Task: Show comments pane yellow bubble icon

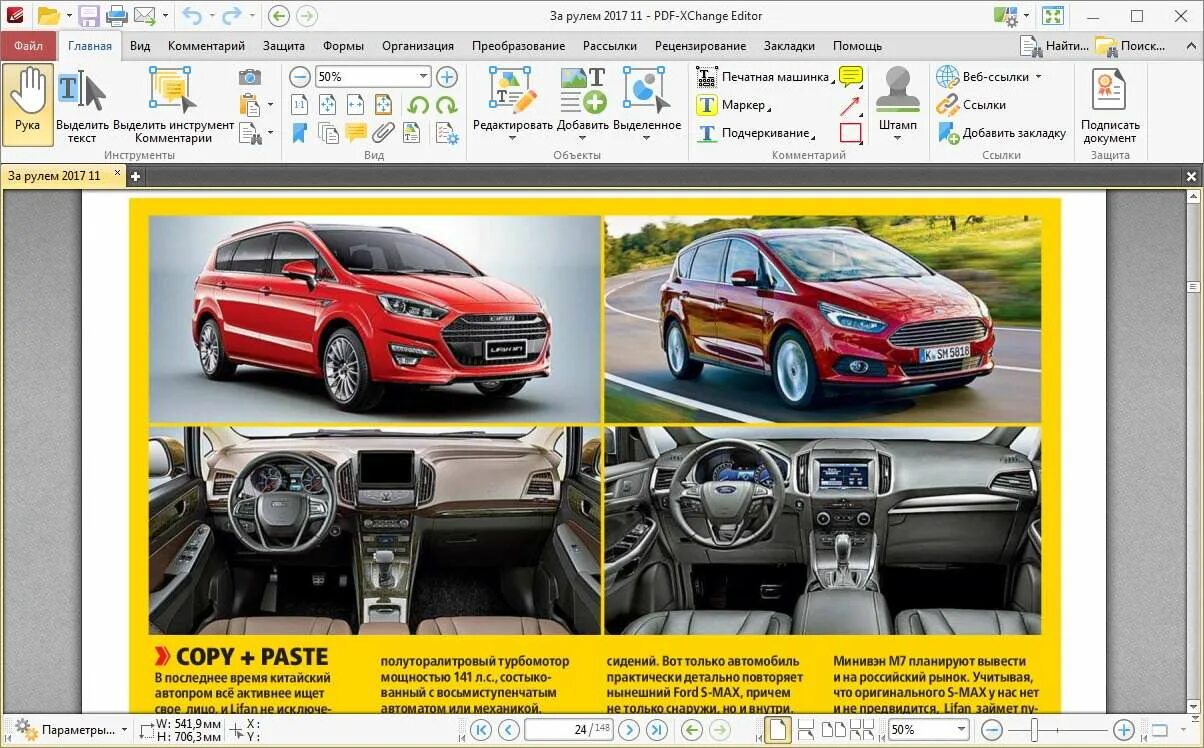Action: tap(355, 133)
